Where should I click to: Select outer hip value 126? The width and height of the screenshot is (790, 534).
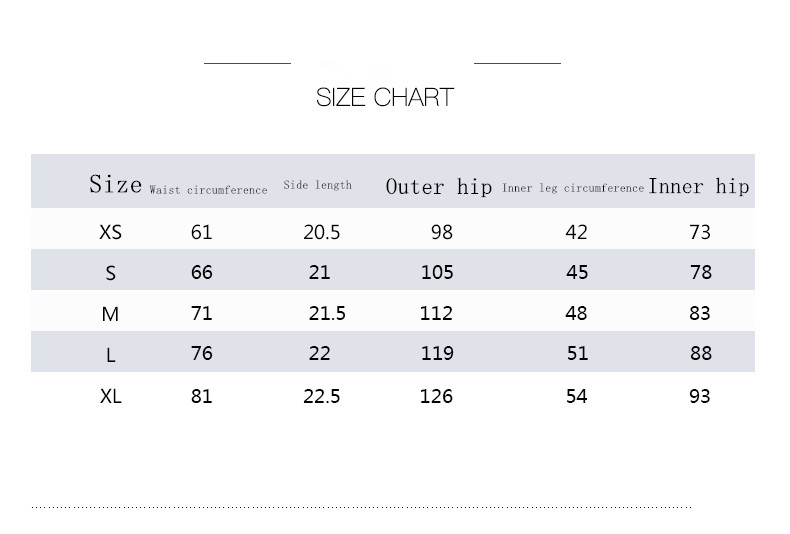click(436, 396)
